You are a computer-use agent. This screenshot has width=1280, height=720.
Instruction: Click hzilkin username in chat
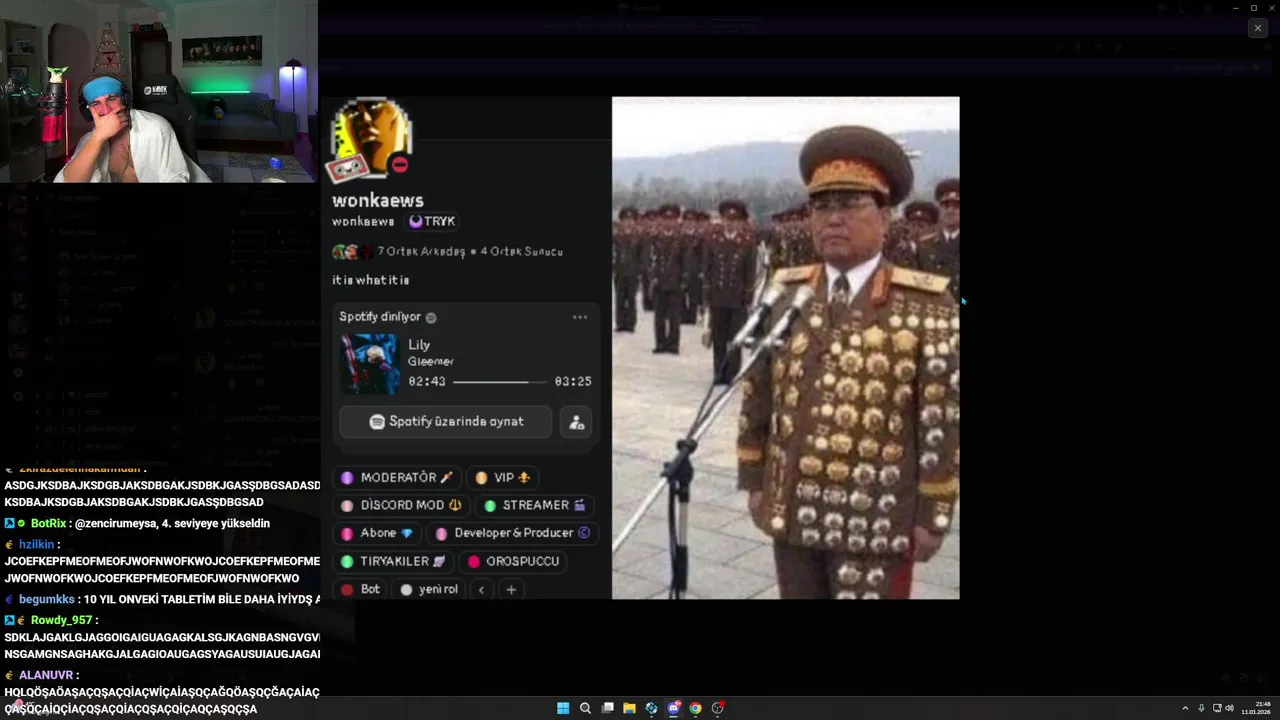click(36, 545)
